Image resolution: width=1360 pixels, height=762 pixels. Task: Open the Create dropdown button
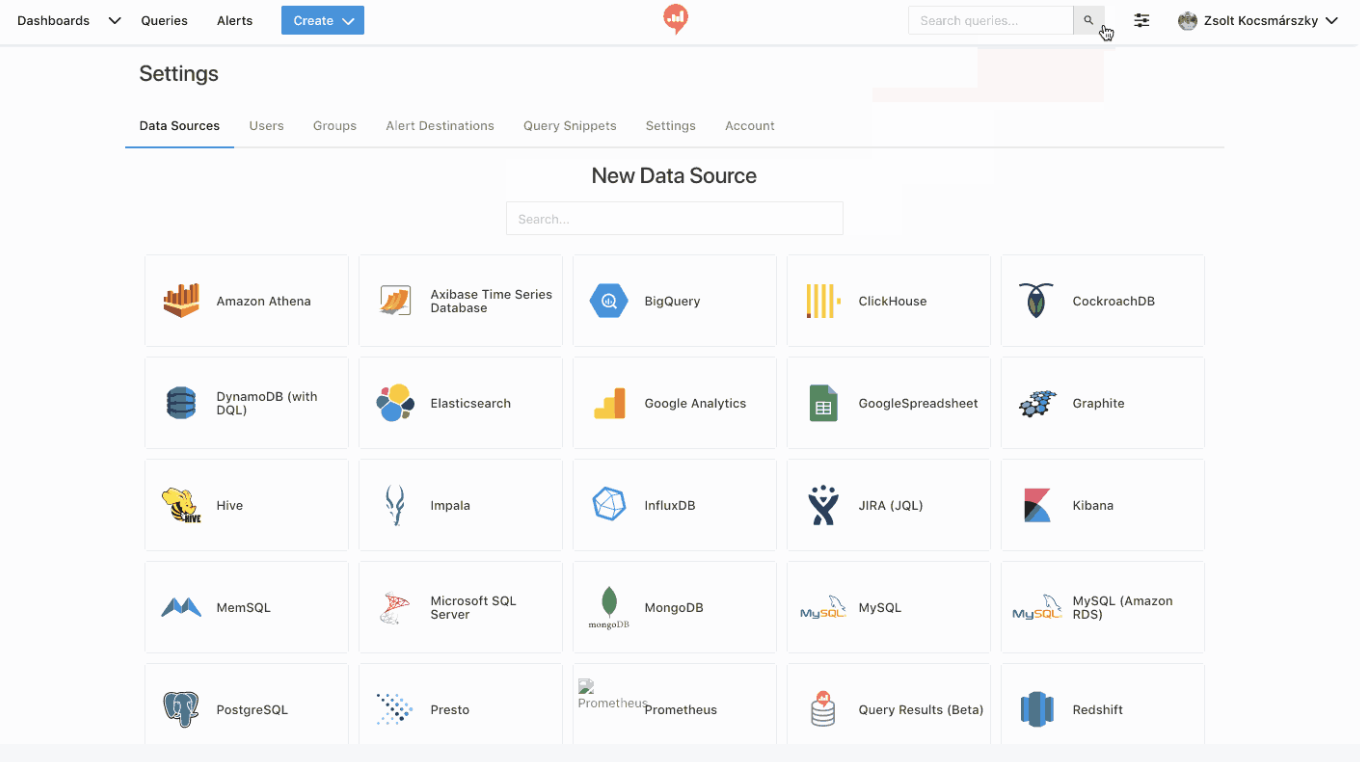coord(322,20)
